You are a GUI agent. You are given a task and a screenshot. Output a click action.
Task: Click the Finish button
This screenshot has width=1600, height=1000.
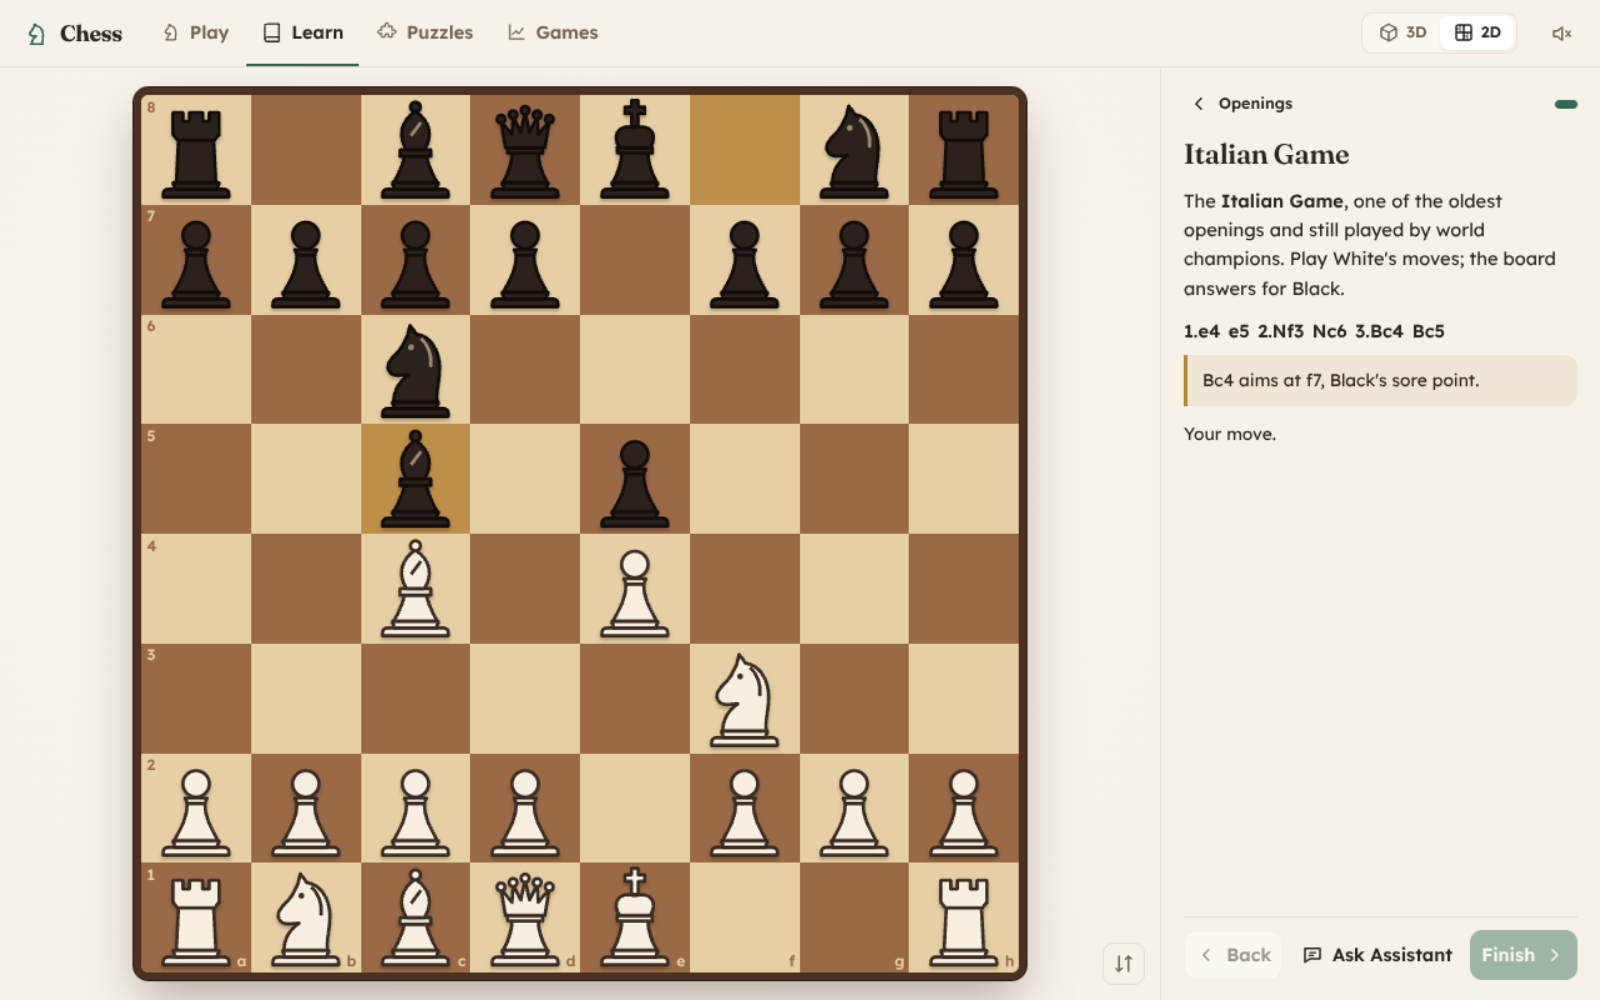[1523, 955]
